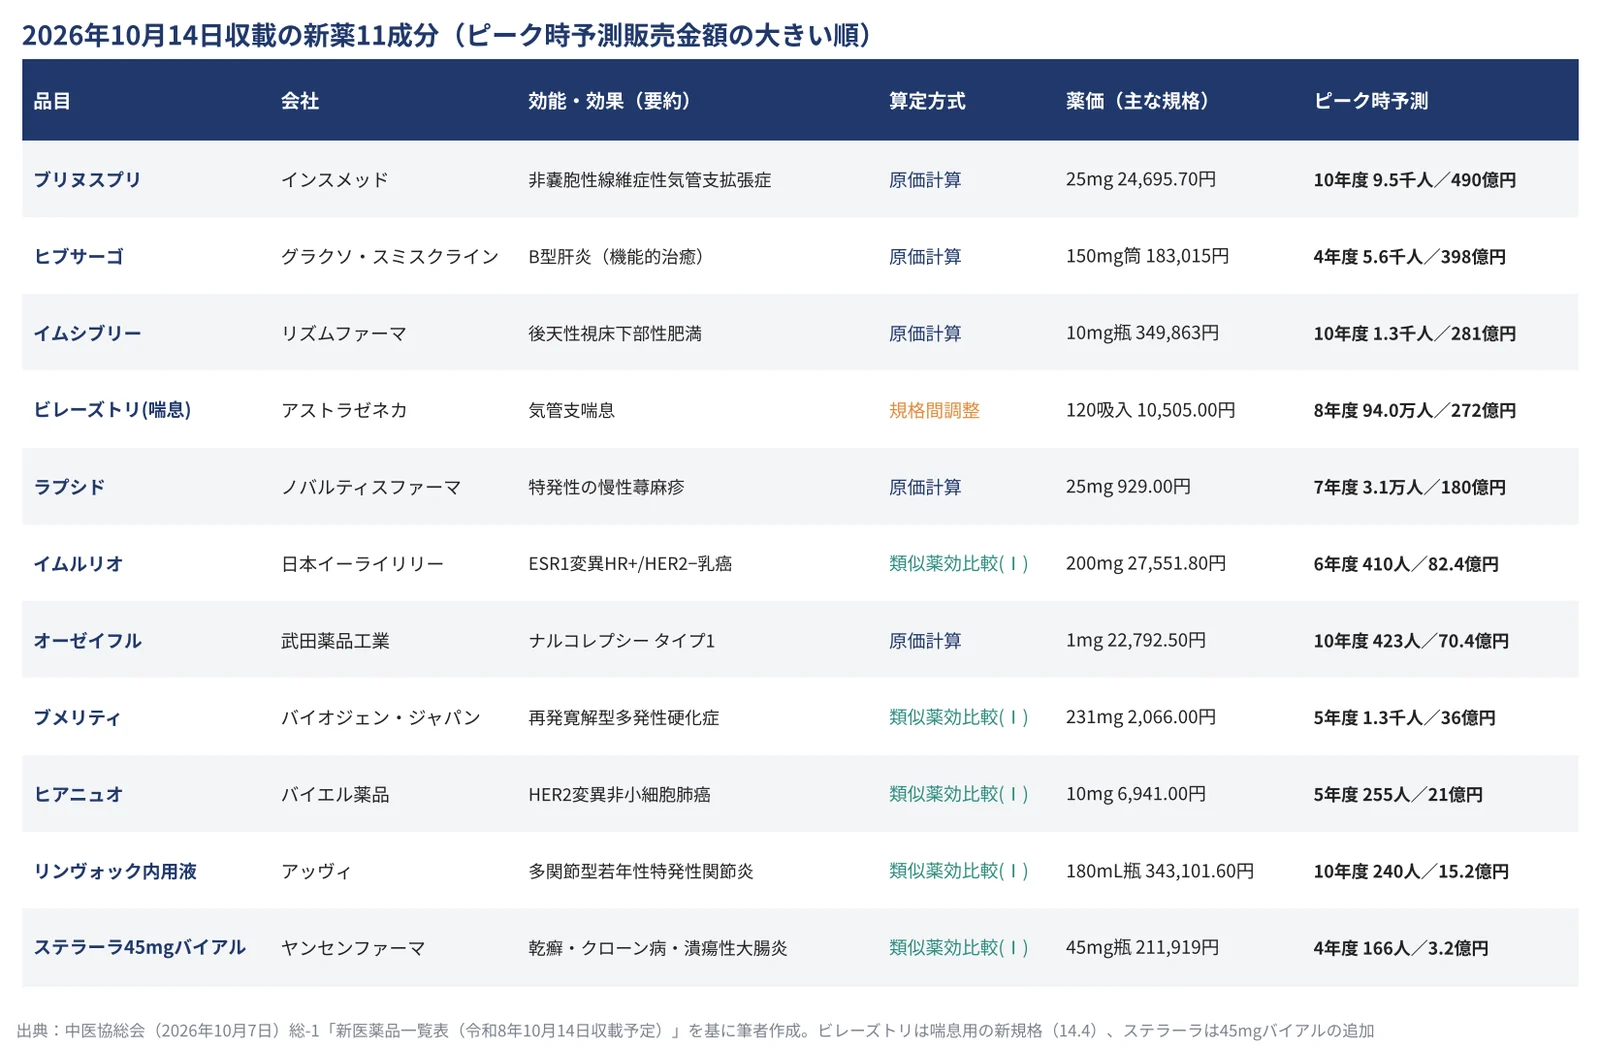Click company cell 武田薬品工業

[x=335, y=641]
